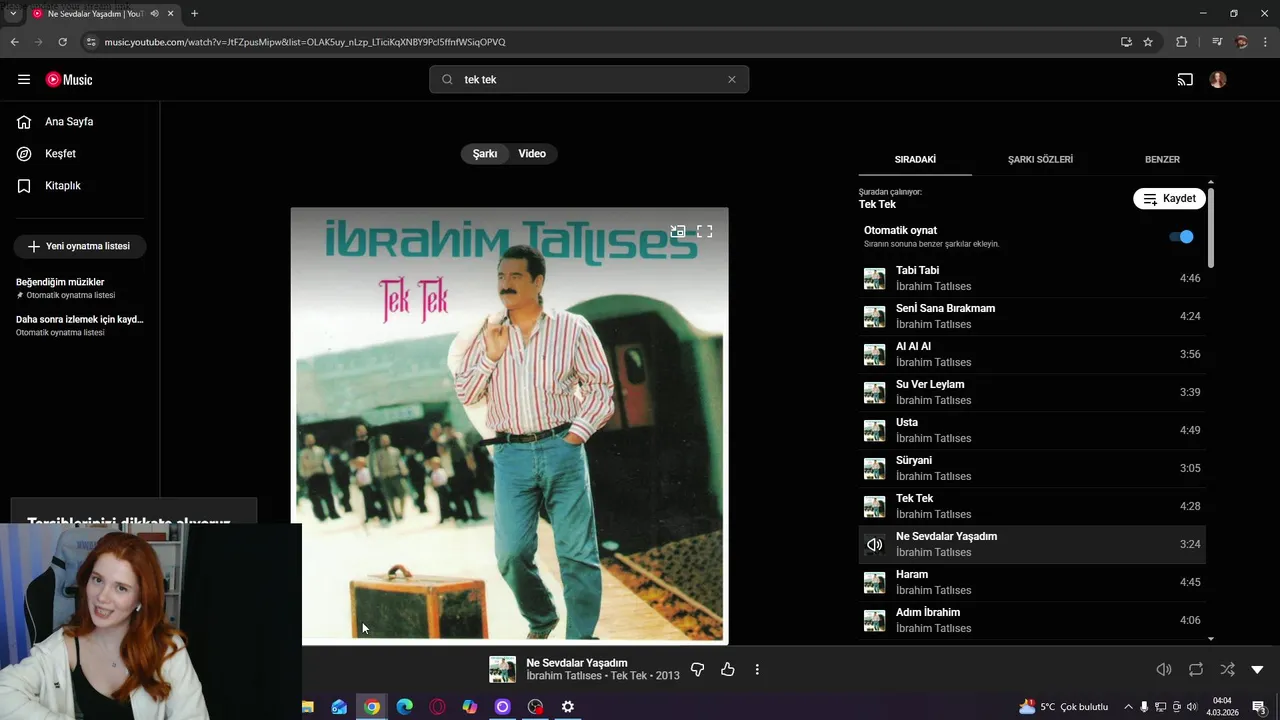Click the player bar album thumbnail

tap(502, 669)
